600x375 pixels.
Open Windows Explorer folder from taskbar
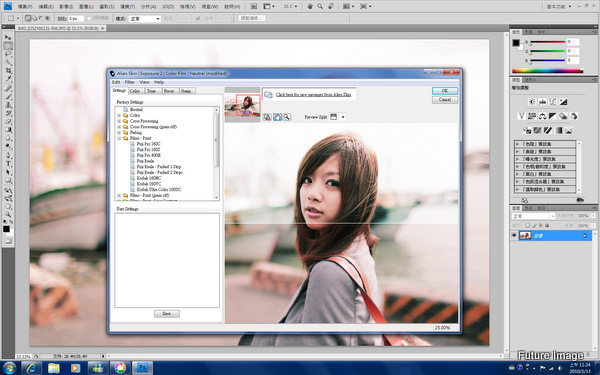pos(54,368)
